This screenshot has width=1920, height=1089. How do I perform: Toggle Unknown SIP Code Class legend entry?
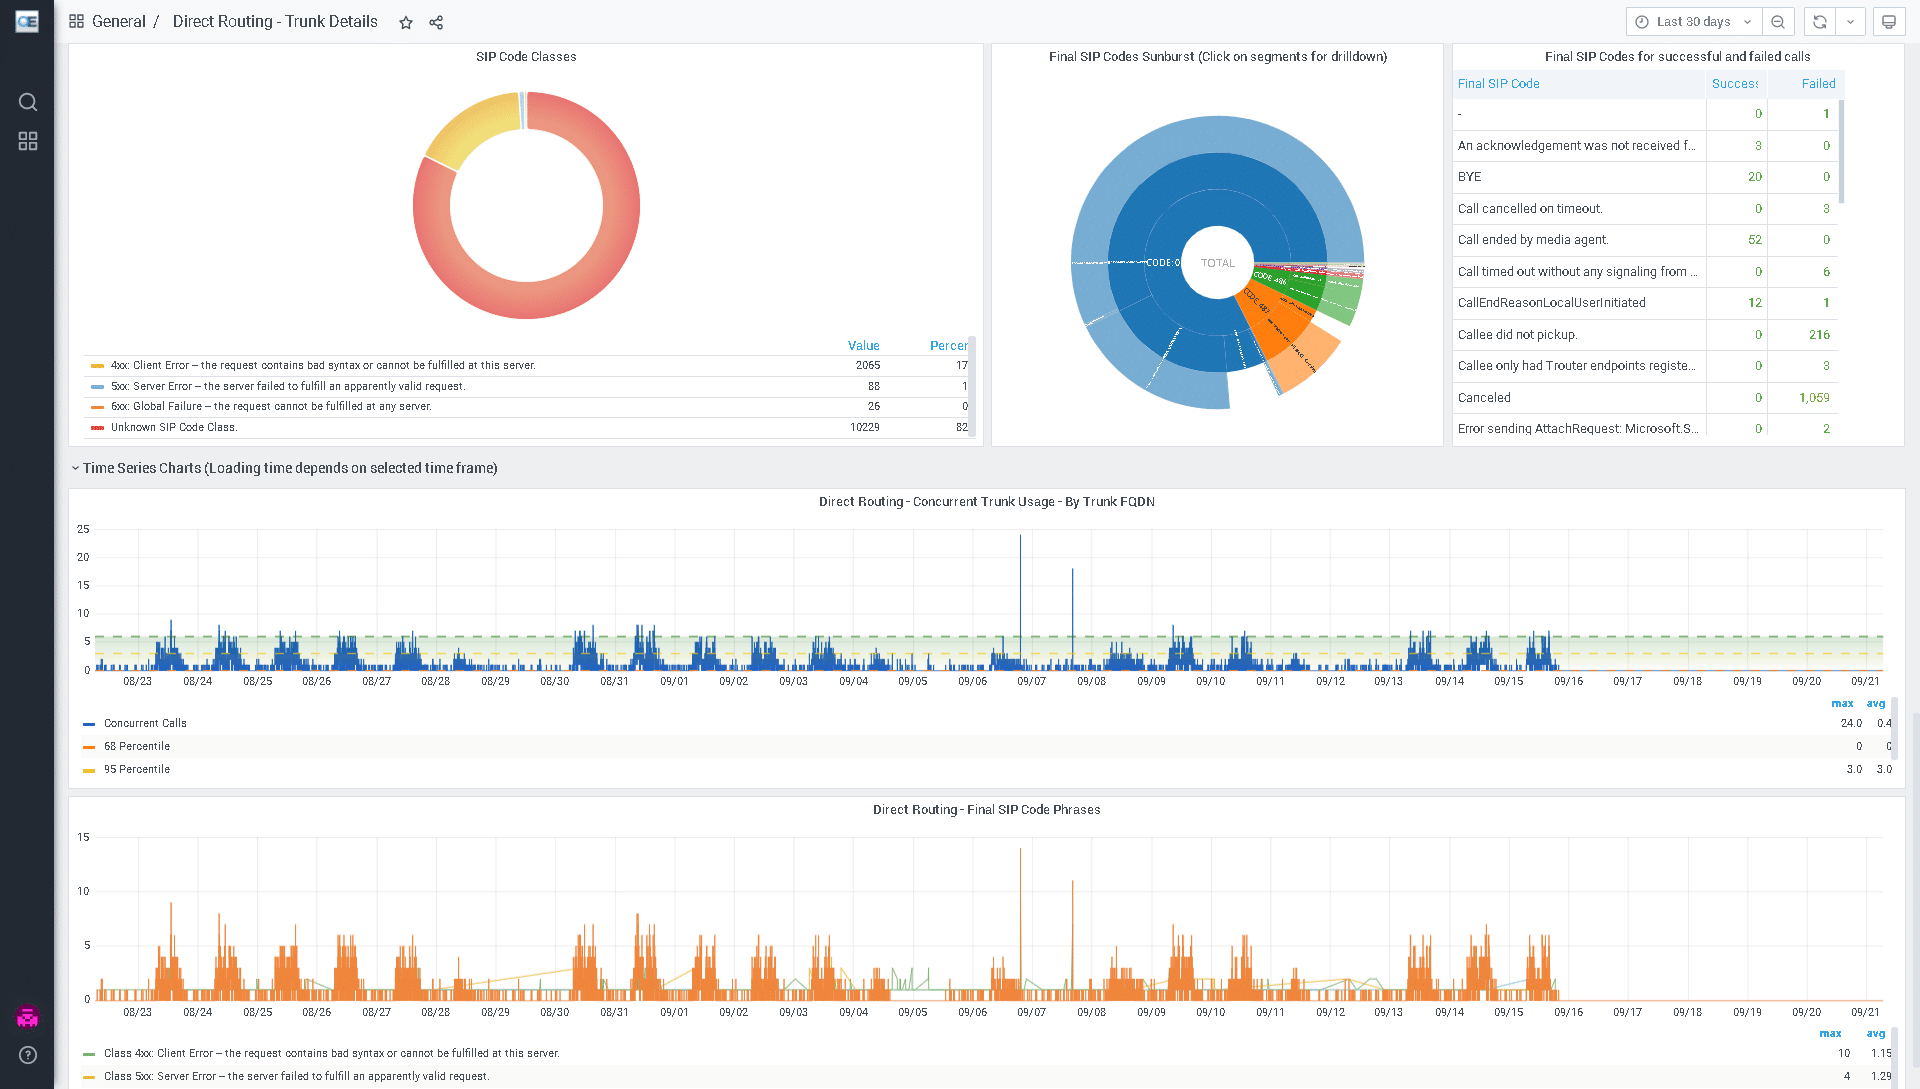[174, 427]
